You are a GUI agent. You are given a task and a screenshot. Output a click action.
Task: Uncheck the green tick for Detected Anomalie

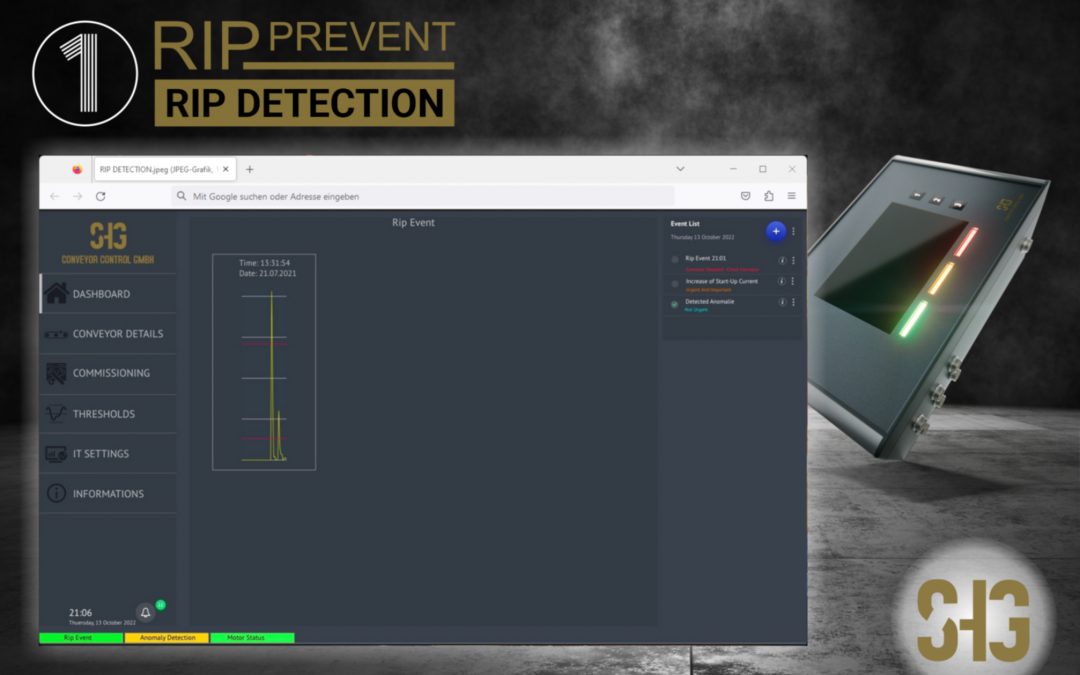pos(674,304)
